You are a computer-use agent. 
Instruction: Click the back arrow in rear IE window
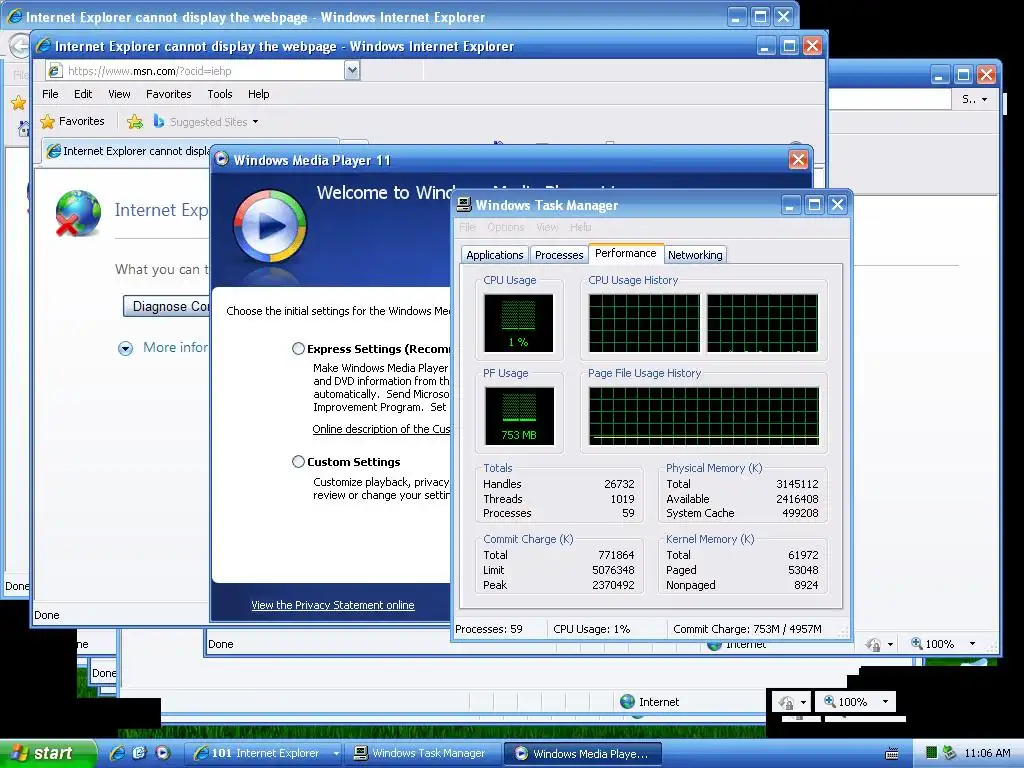point(18,46)
